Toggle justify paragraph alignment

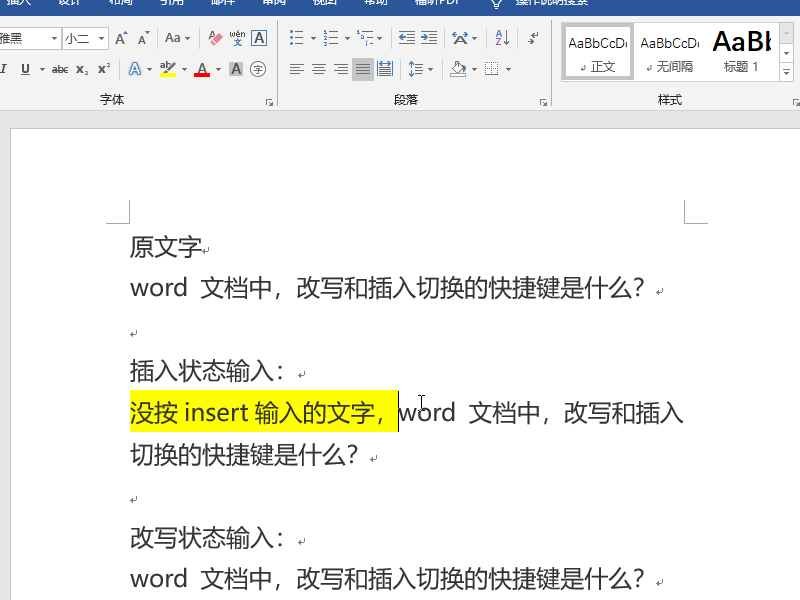coord(363,69)
